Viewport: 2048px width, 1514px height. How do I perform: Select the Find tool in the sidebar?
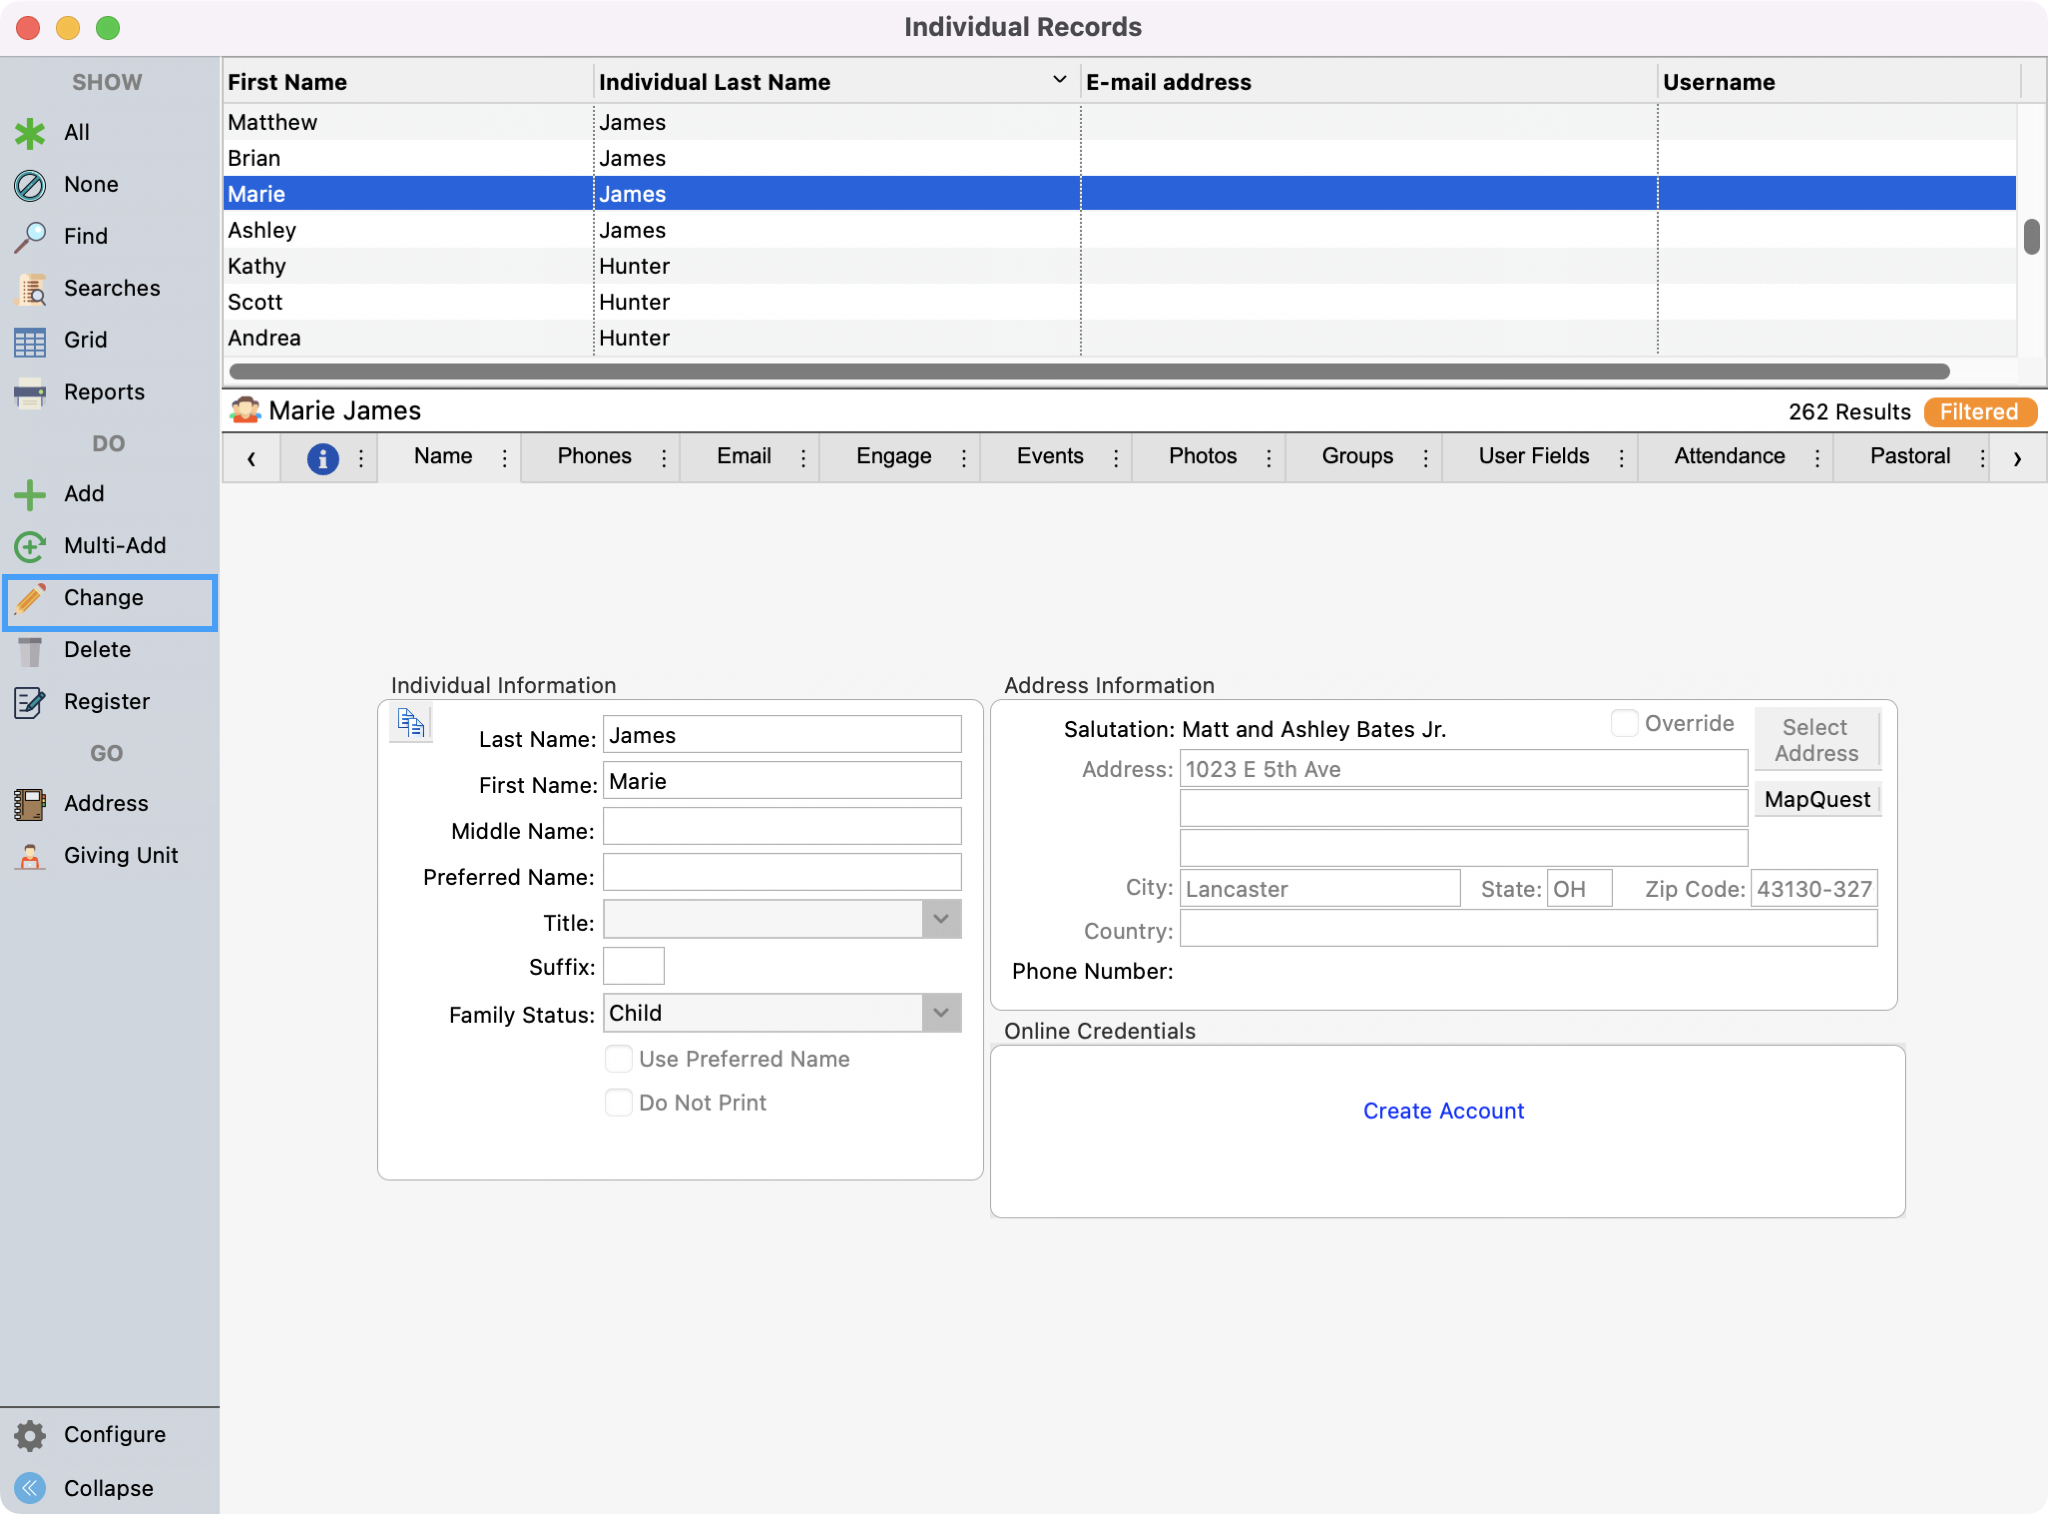tap(85, 236)
